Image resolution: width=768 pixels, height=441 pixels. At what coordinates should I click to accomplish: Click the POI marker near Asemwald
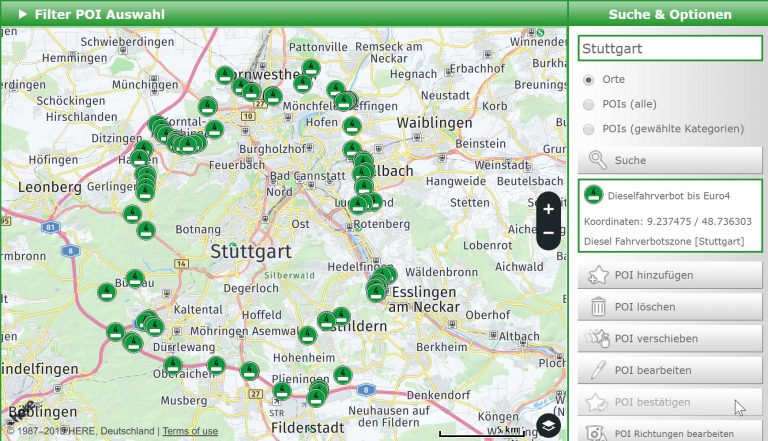click(308, 336)
